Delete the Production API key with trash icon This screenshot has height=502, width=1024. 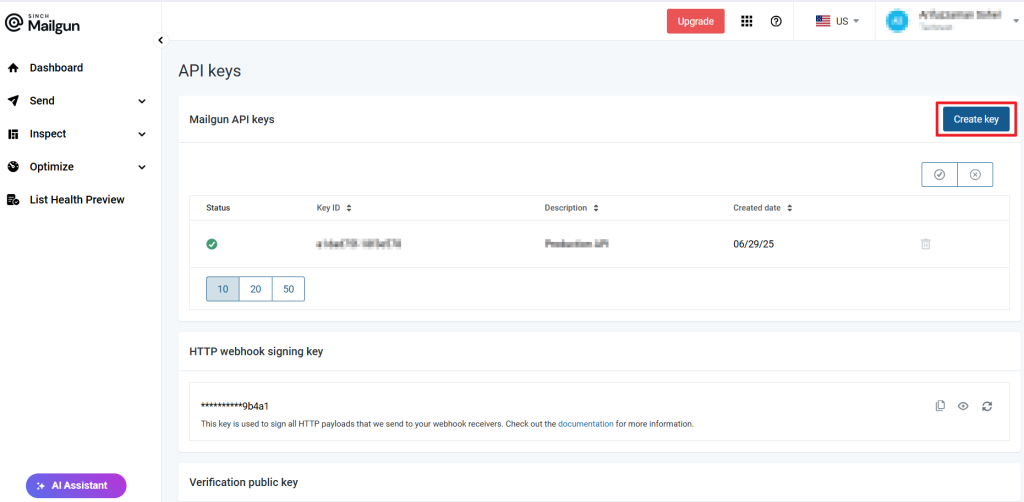925,244
